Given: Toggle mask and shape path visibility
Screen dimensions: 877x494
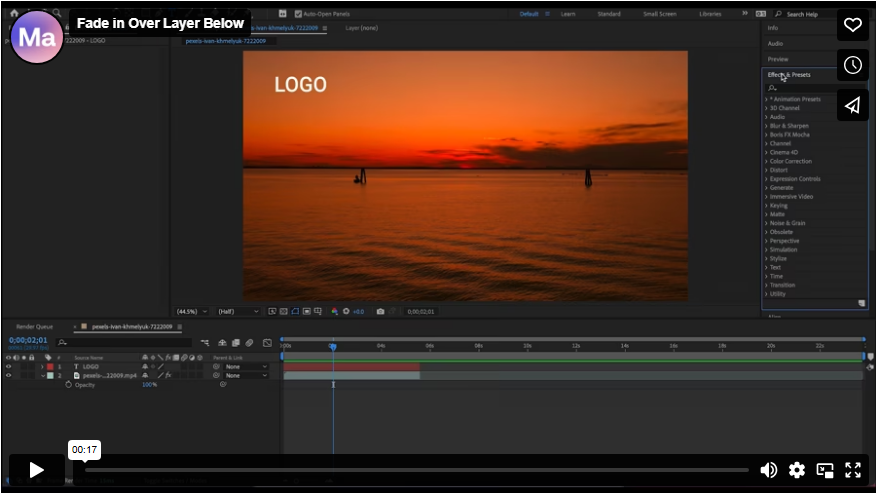Looking at the screenshot, I should (x=295, y=312).
